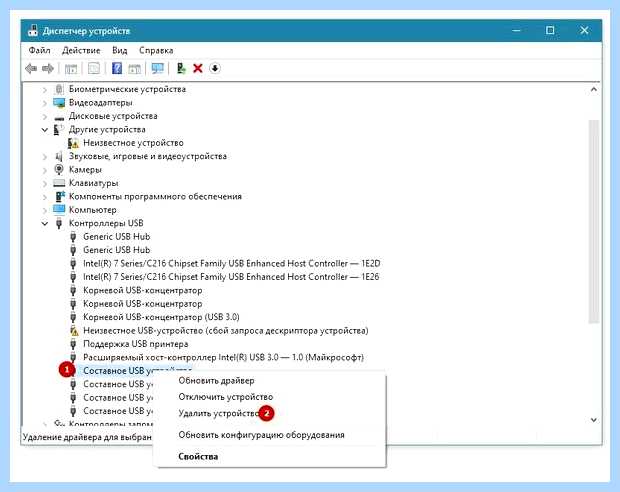The image size is (620, 492).
Task: Select the Неизвестное устройство row
Action: click(133, 143)
